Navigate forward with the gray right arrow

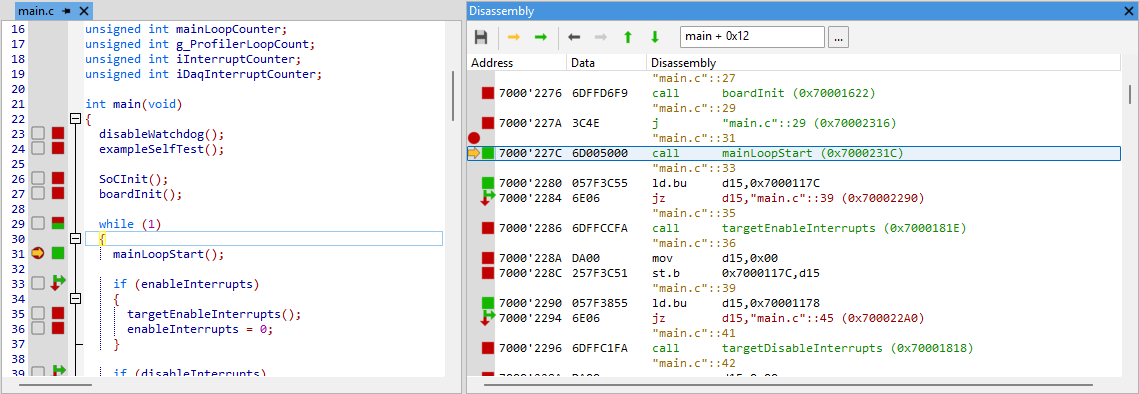[x=601, y=37]
